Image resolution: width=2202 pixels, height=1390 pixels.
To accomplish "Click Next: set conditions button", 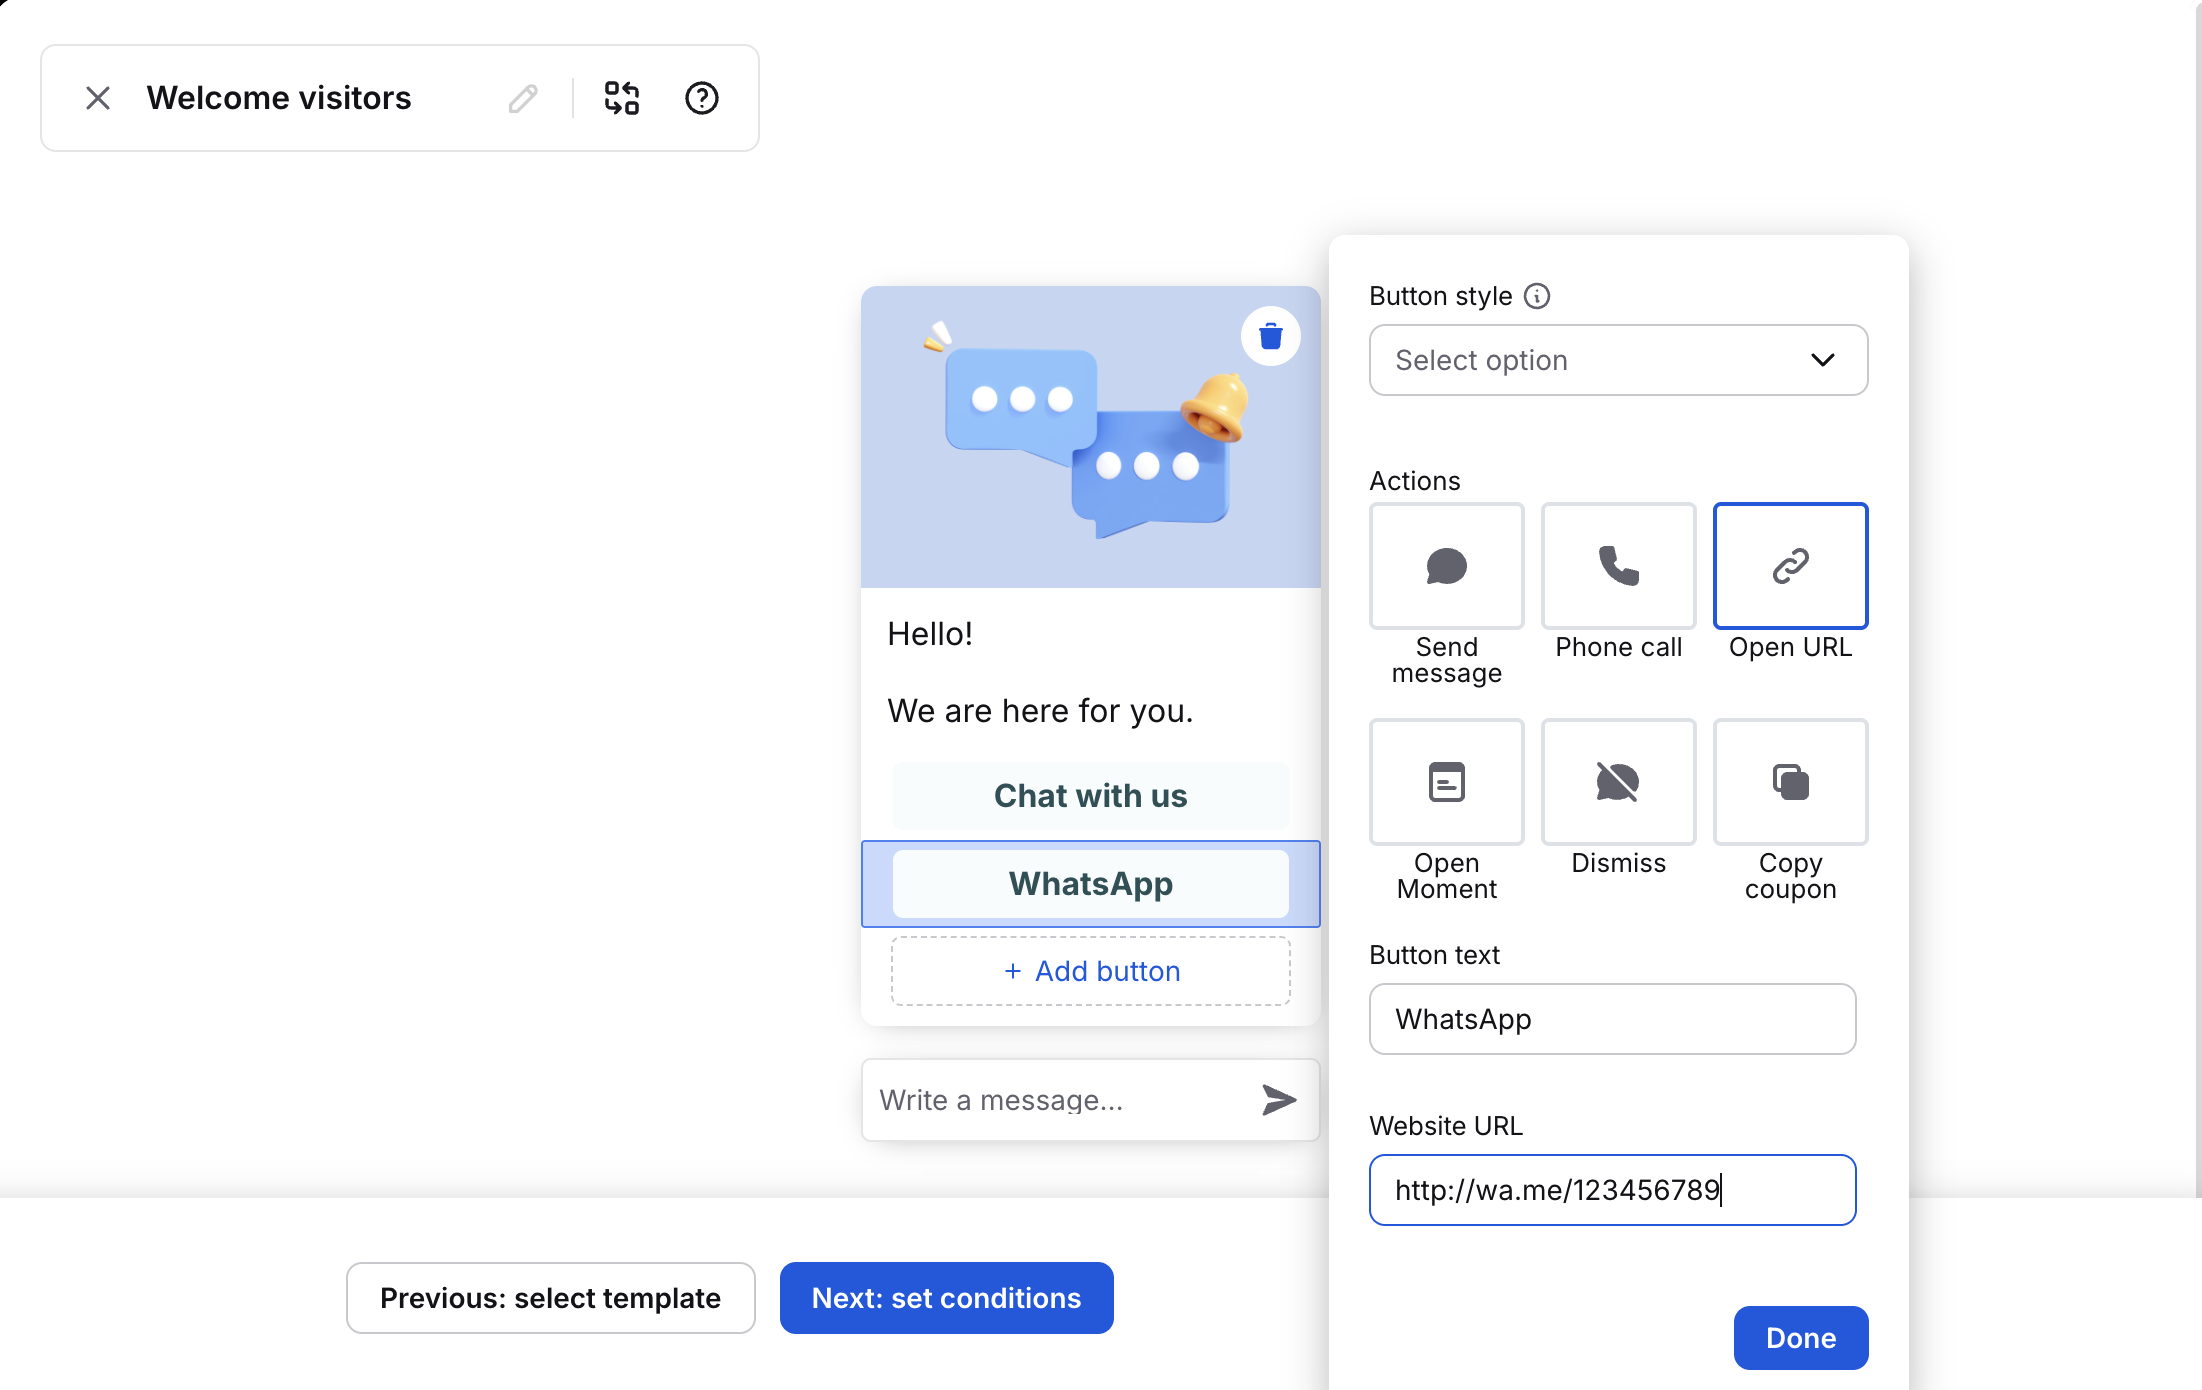I will [x=946, y=1298].
